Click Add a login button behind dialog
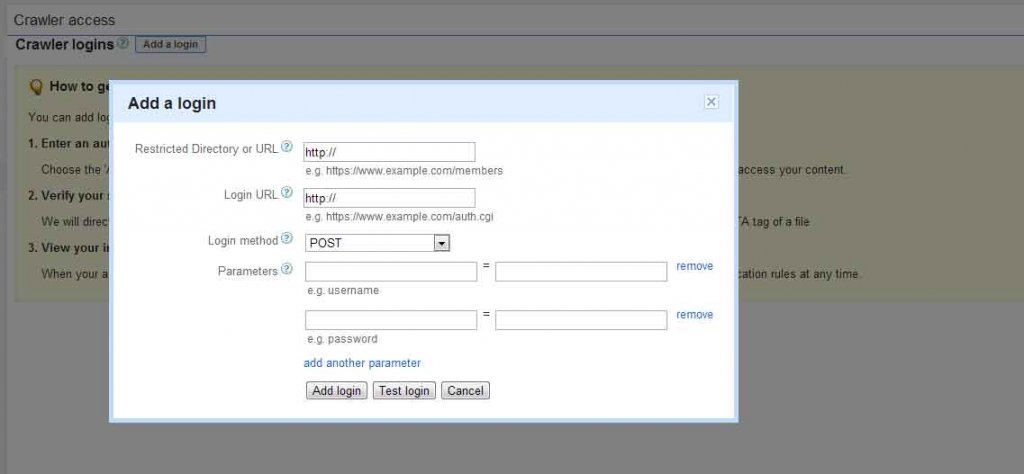1024x474 pixels. pyautogui.click(x=170, y=44)
